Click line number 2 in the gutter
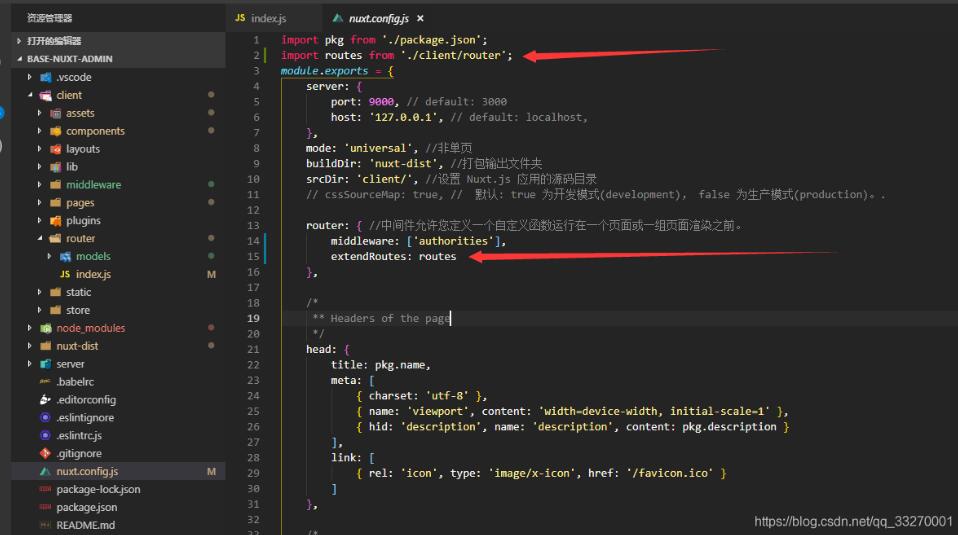958x535 pixels. (x=257, y=55)
